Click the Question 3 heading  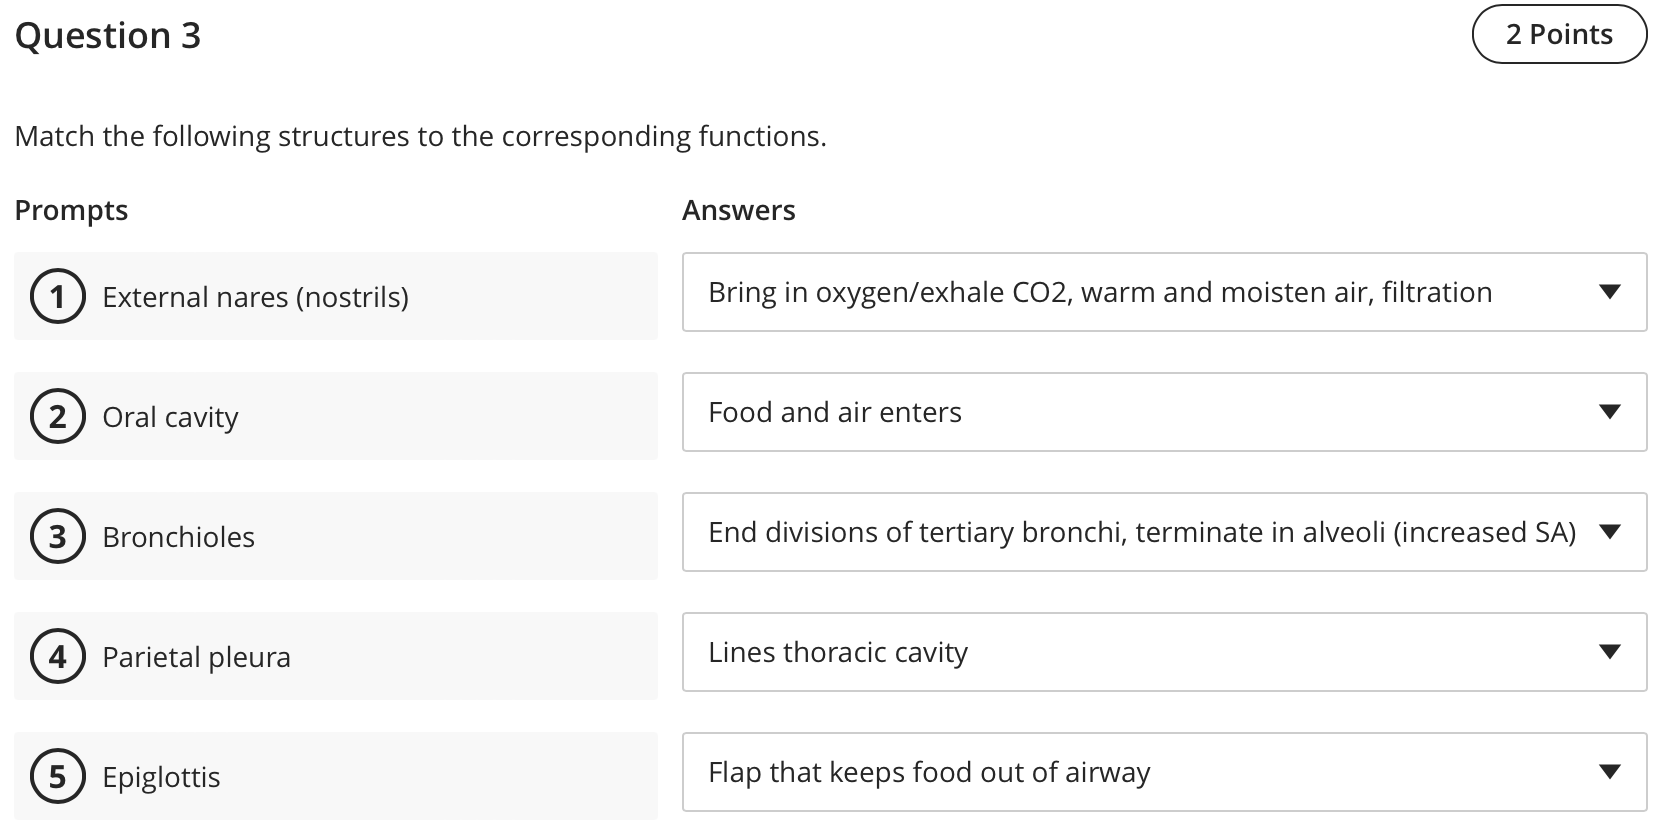point(108,35)
